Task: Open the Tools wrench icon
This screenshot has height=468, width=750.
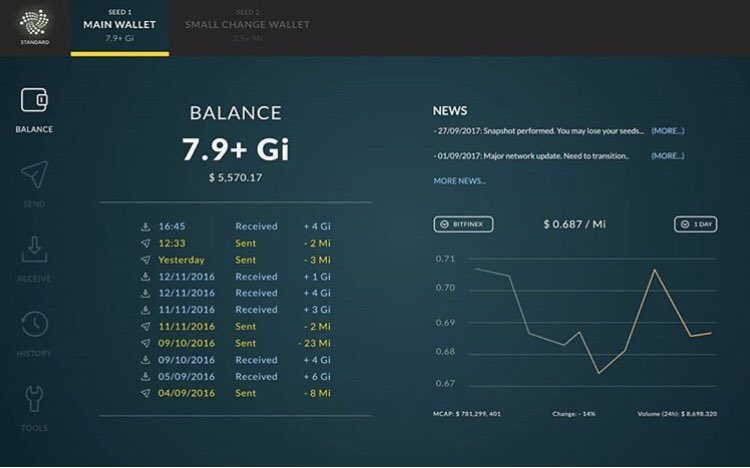Action: [34, 399]
